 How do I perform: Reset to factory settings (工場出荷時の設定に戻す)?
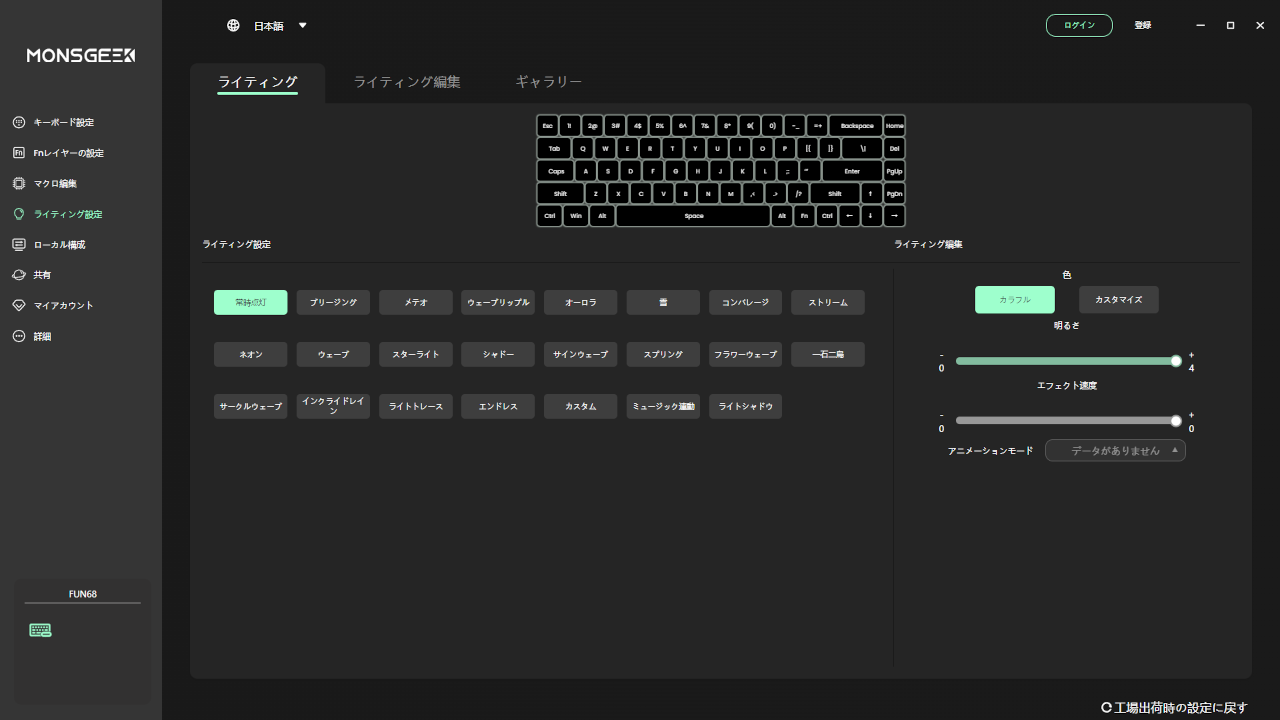point(1174,708)
